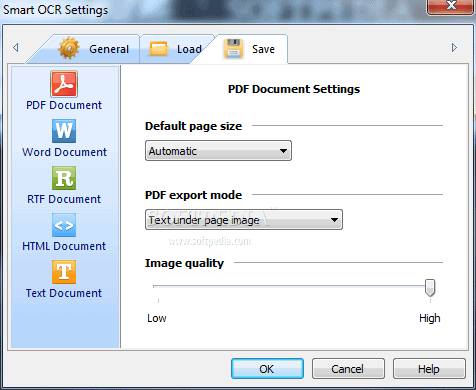The image size is (476, 390).
Task: Open the Default page size dropdown
Action: point(218,151)
